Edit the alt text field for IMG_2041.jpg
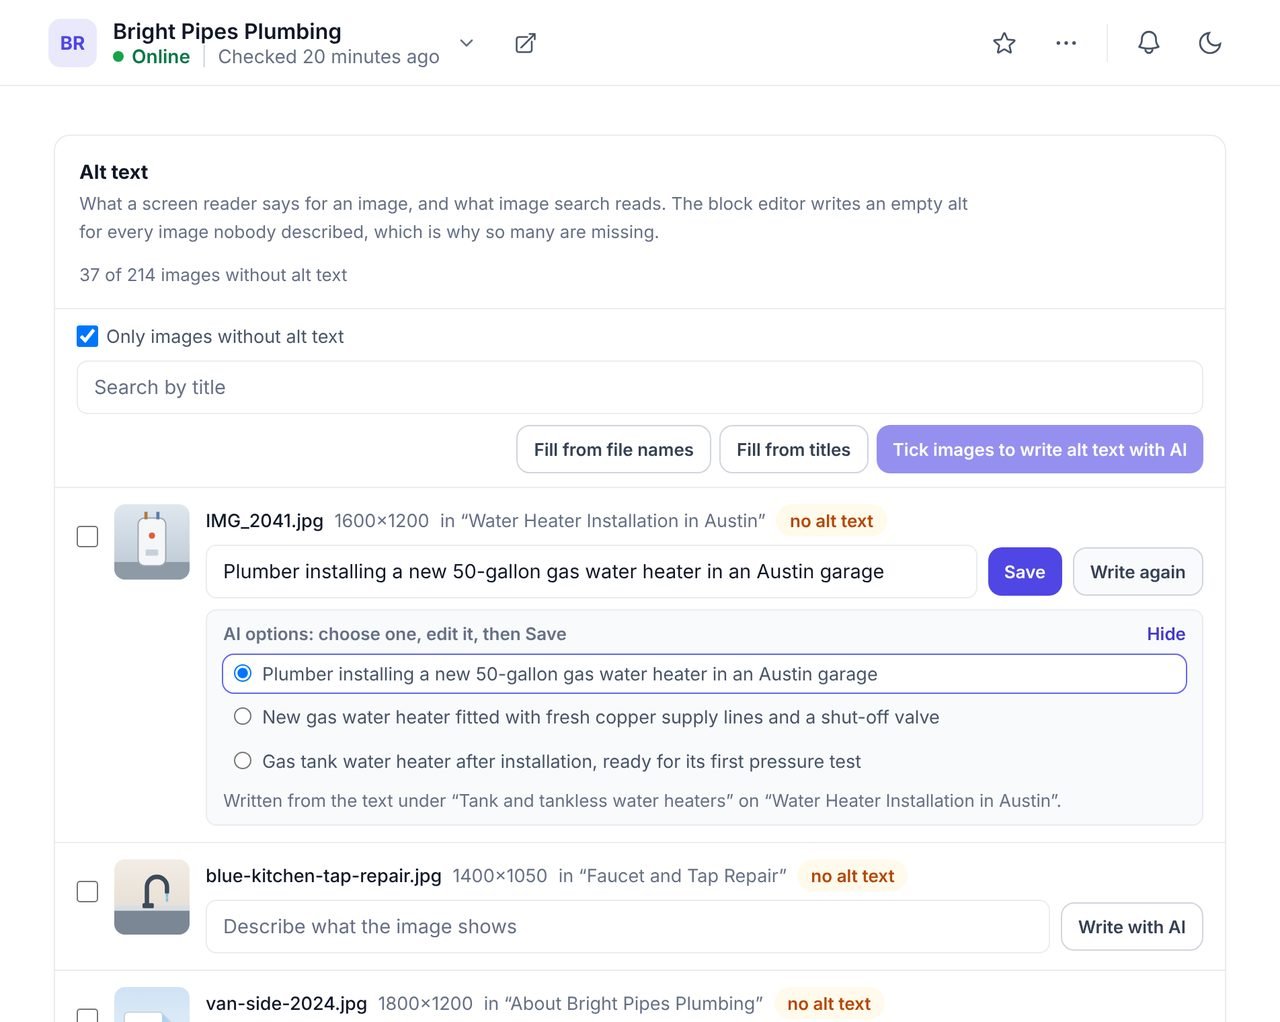The height and width of the screenshot is (1022, 1280). point(591,571)
